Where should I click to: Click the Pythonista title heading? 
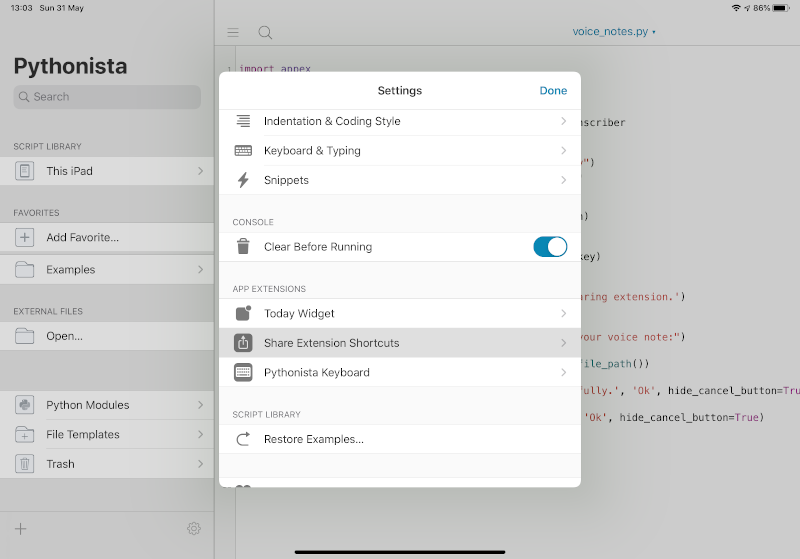(x=70, y=66)
